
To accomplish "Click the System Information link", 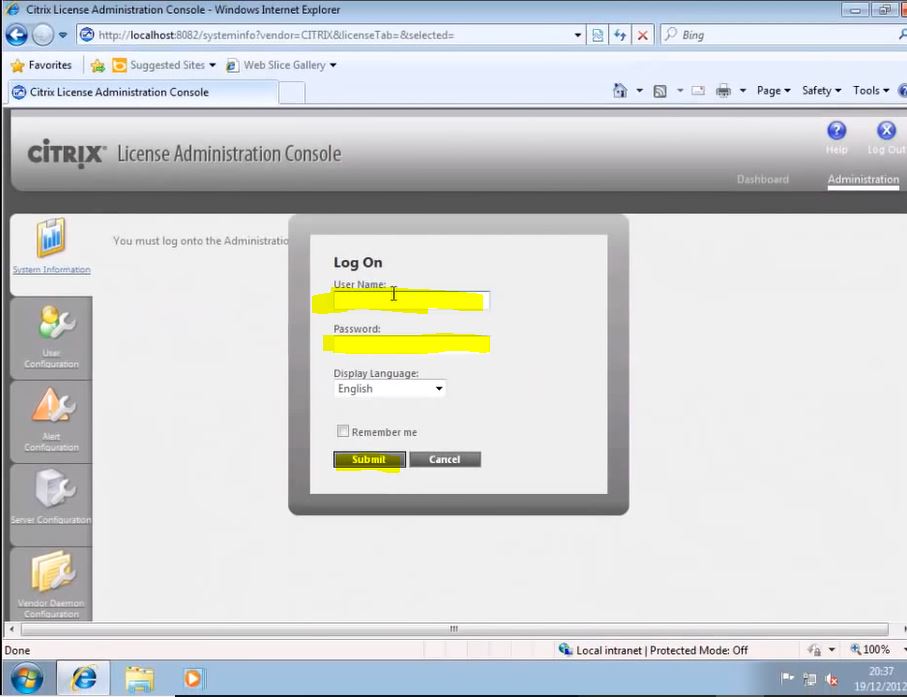I will coord(51,270).
